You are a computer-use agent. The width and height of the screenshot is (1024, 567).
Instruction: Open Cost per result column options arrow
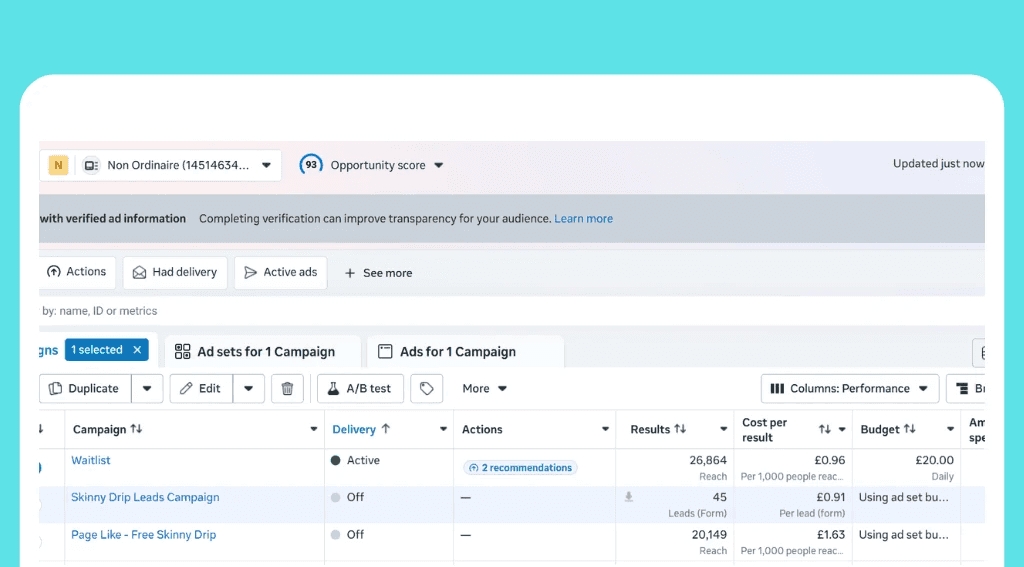[x=842, y=429]
